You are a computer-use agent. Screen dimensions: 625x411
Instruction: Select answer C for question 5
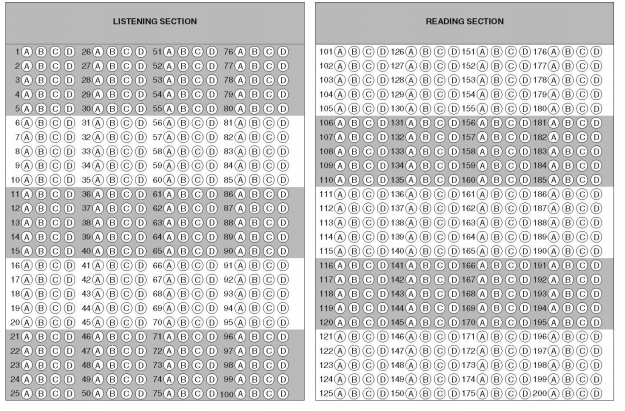coord(56,108)
